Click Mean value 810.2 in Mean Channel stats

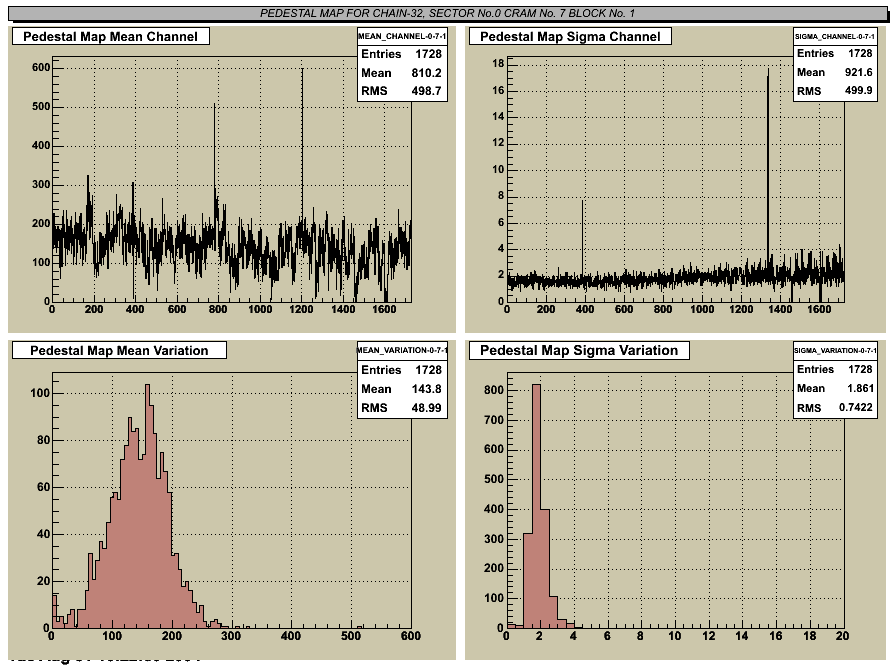click(426, 73)
